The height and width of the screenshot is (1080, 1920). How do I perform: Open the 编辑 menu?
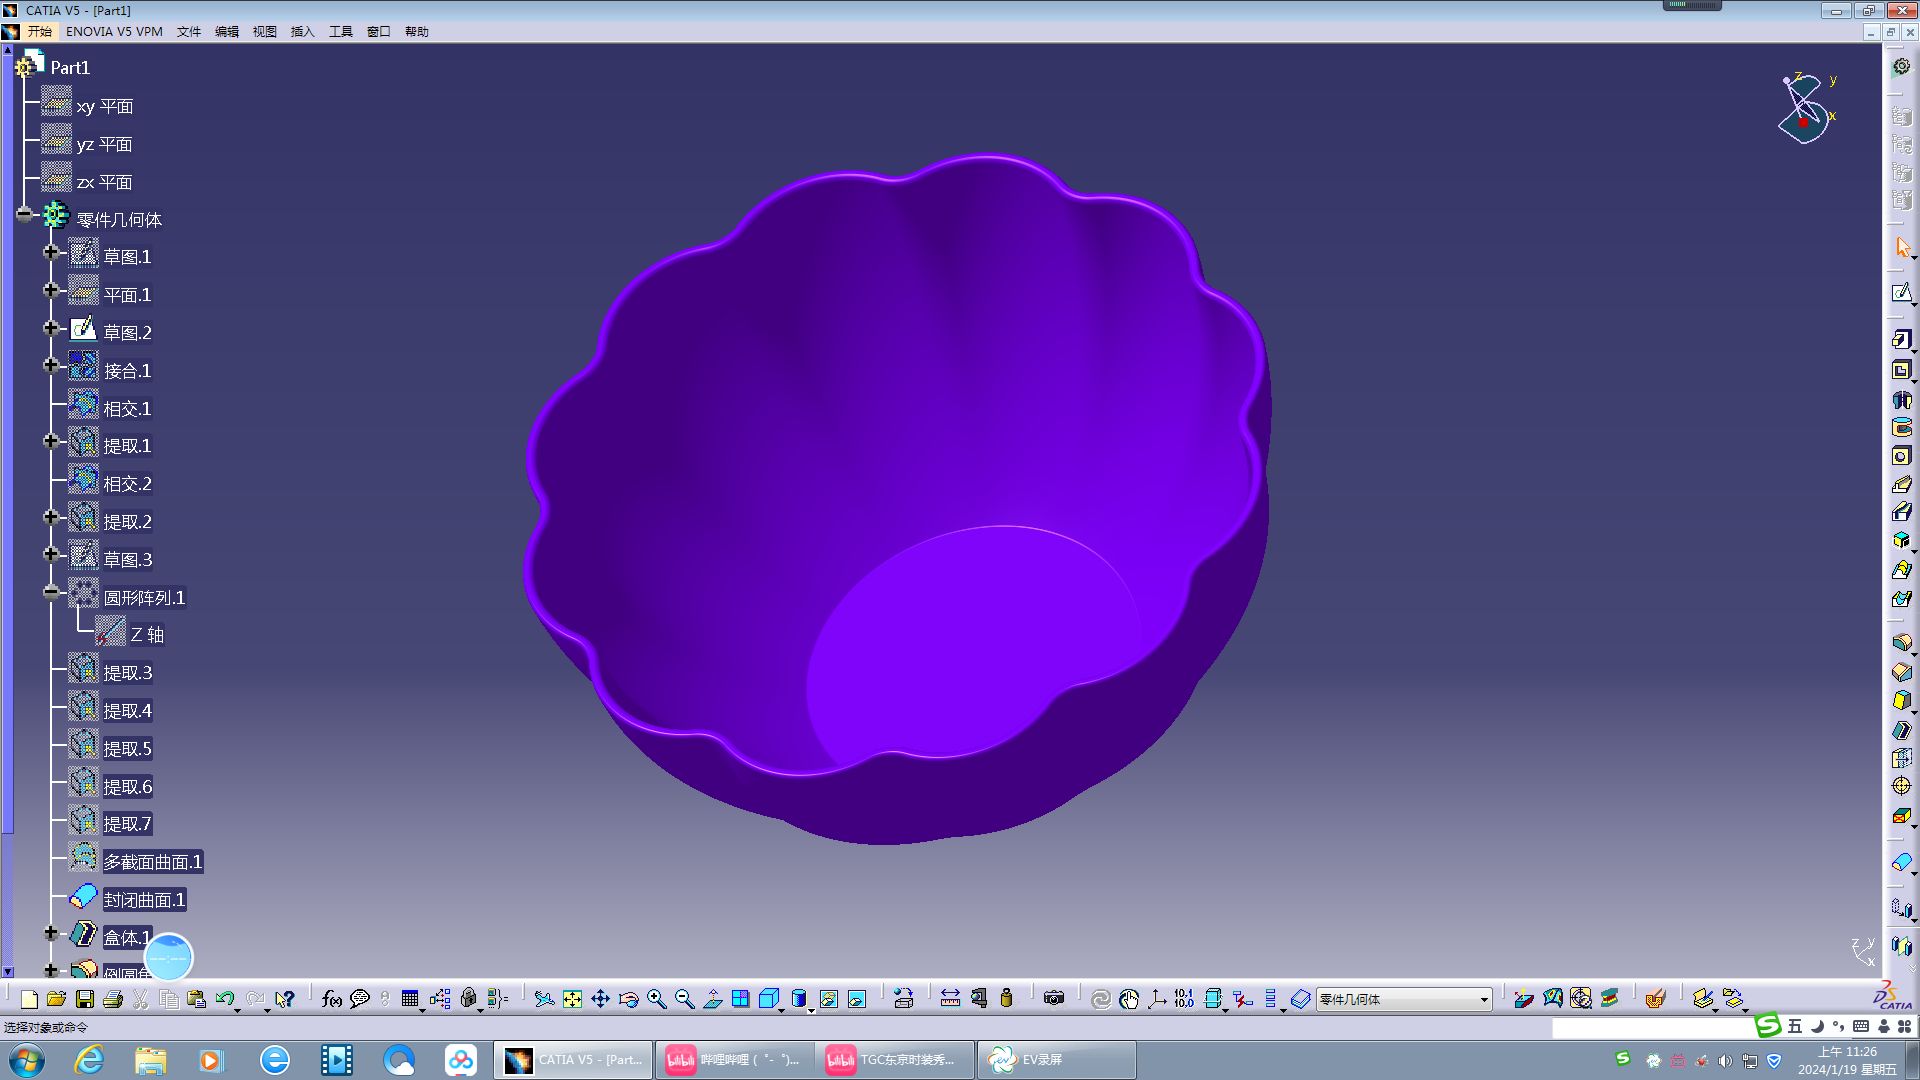tap(227, 32)
